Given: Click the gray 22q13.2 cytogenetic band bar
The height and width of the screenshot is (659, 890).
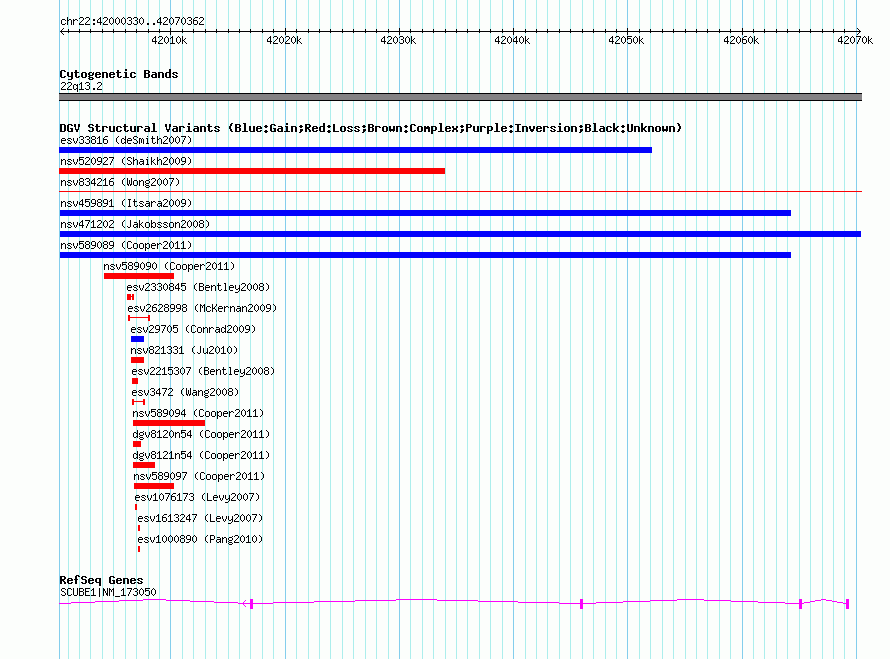Looking at the screenshot, I should pos(460,97).
